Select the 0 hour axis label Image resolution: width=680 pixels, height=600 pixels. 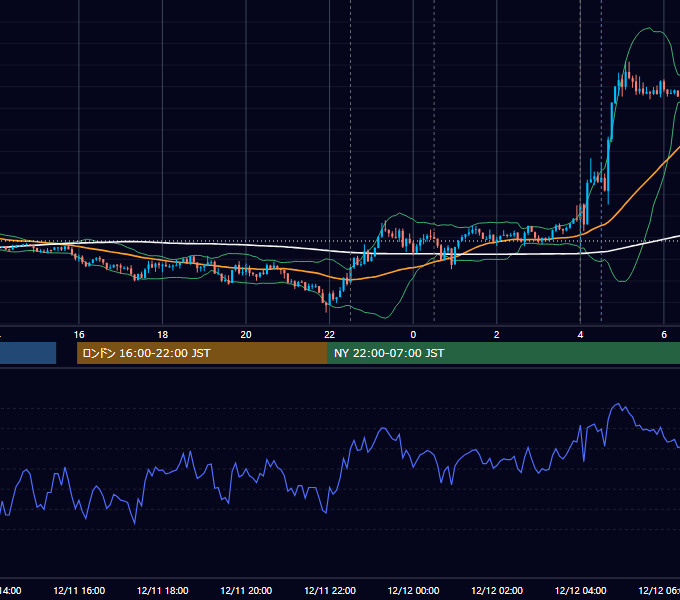(413, 335)
